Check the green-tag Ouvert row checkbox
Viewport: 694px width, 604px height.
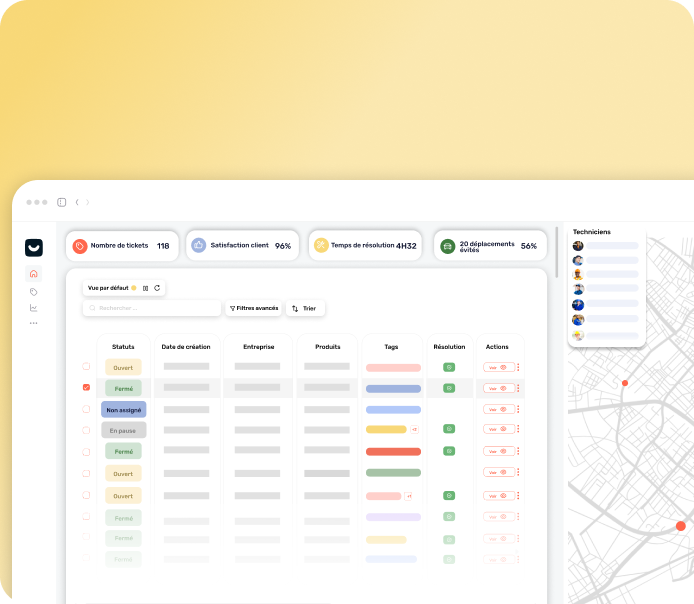(86, 473)
